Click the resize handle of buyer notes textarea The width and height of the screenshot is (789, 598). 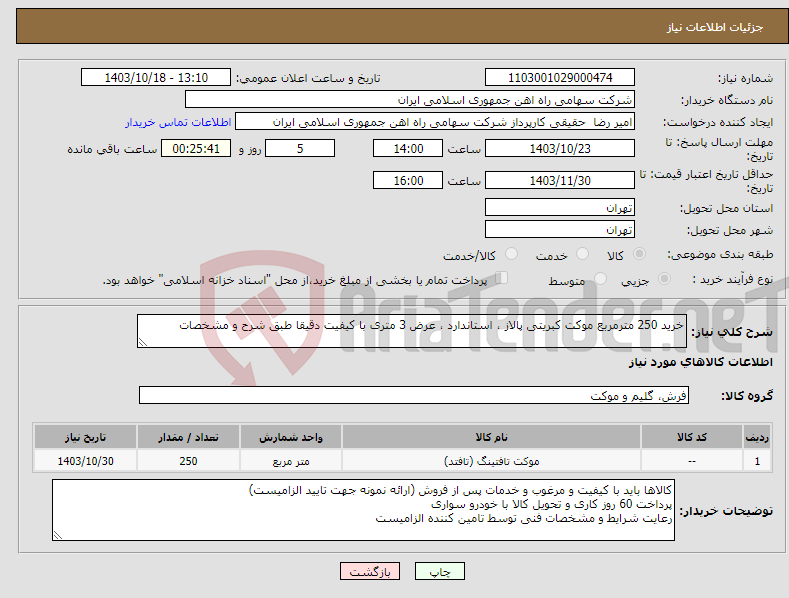point(58,536)
